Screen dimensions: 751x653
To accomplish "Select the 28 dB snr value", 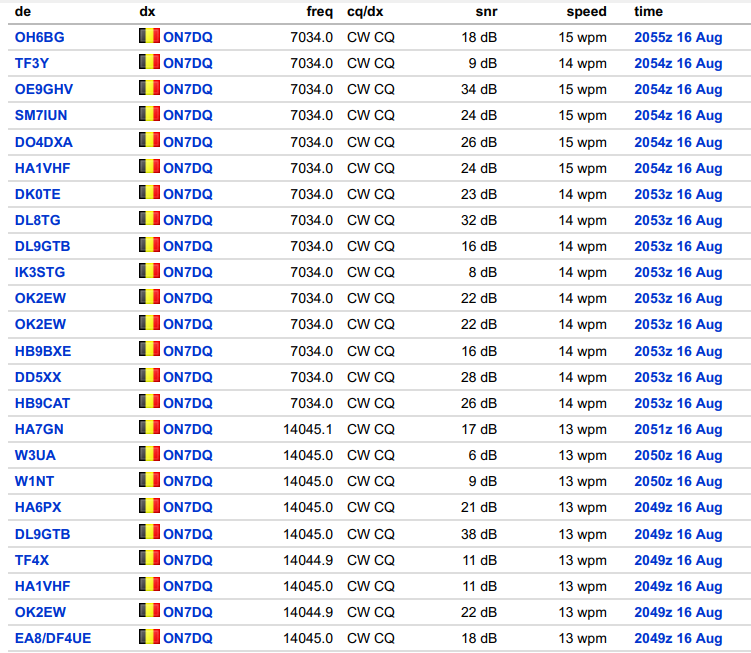I will (x=479, y=378).
